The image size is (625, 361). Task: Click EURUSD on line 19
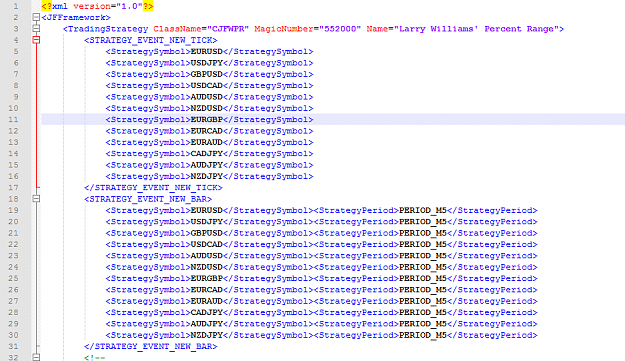(x=206, y=210)
